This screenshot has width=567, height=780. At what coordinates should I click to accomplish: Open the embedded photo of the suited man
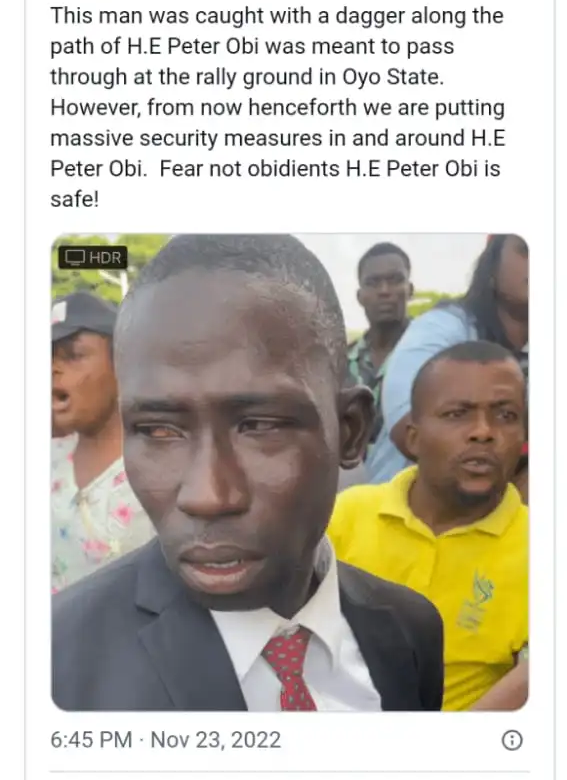[x=290, y=472]
